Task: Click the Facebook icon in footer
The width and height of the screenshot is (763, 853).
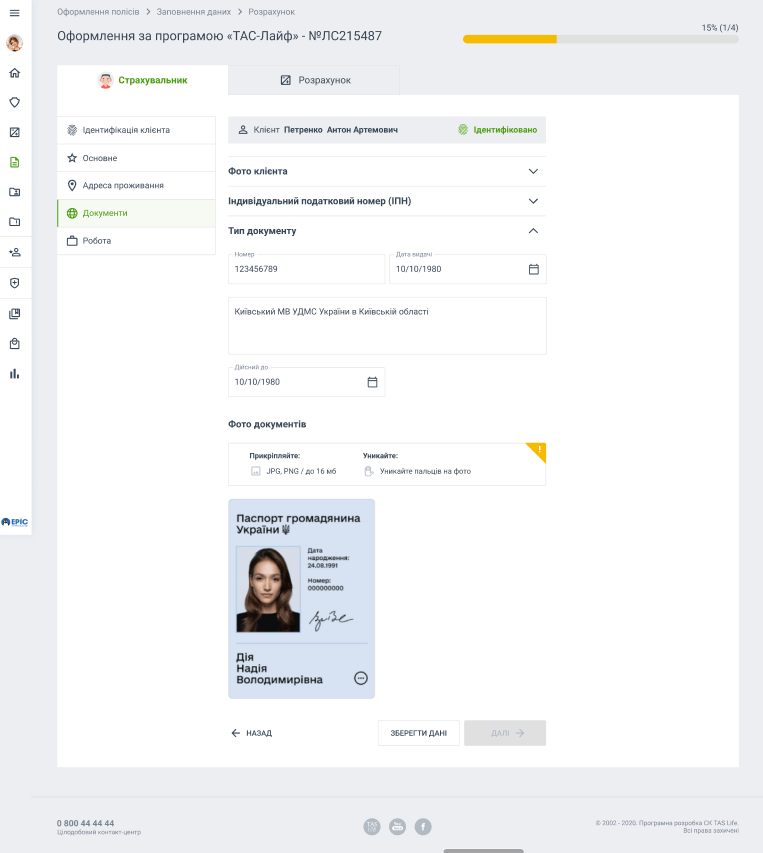Action: [423, 826]
